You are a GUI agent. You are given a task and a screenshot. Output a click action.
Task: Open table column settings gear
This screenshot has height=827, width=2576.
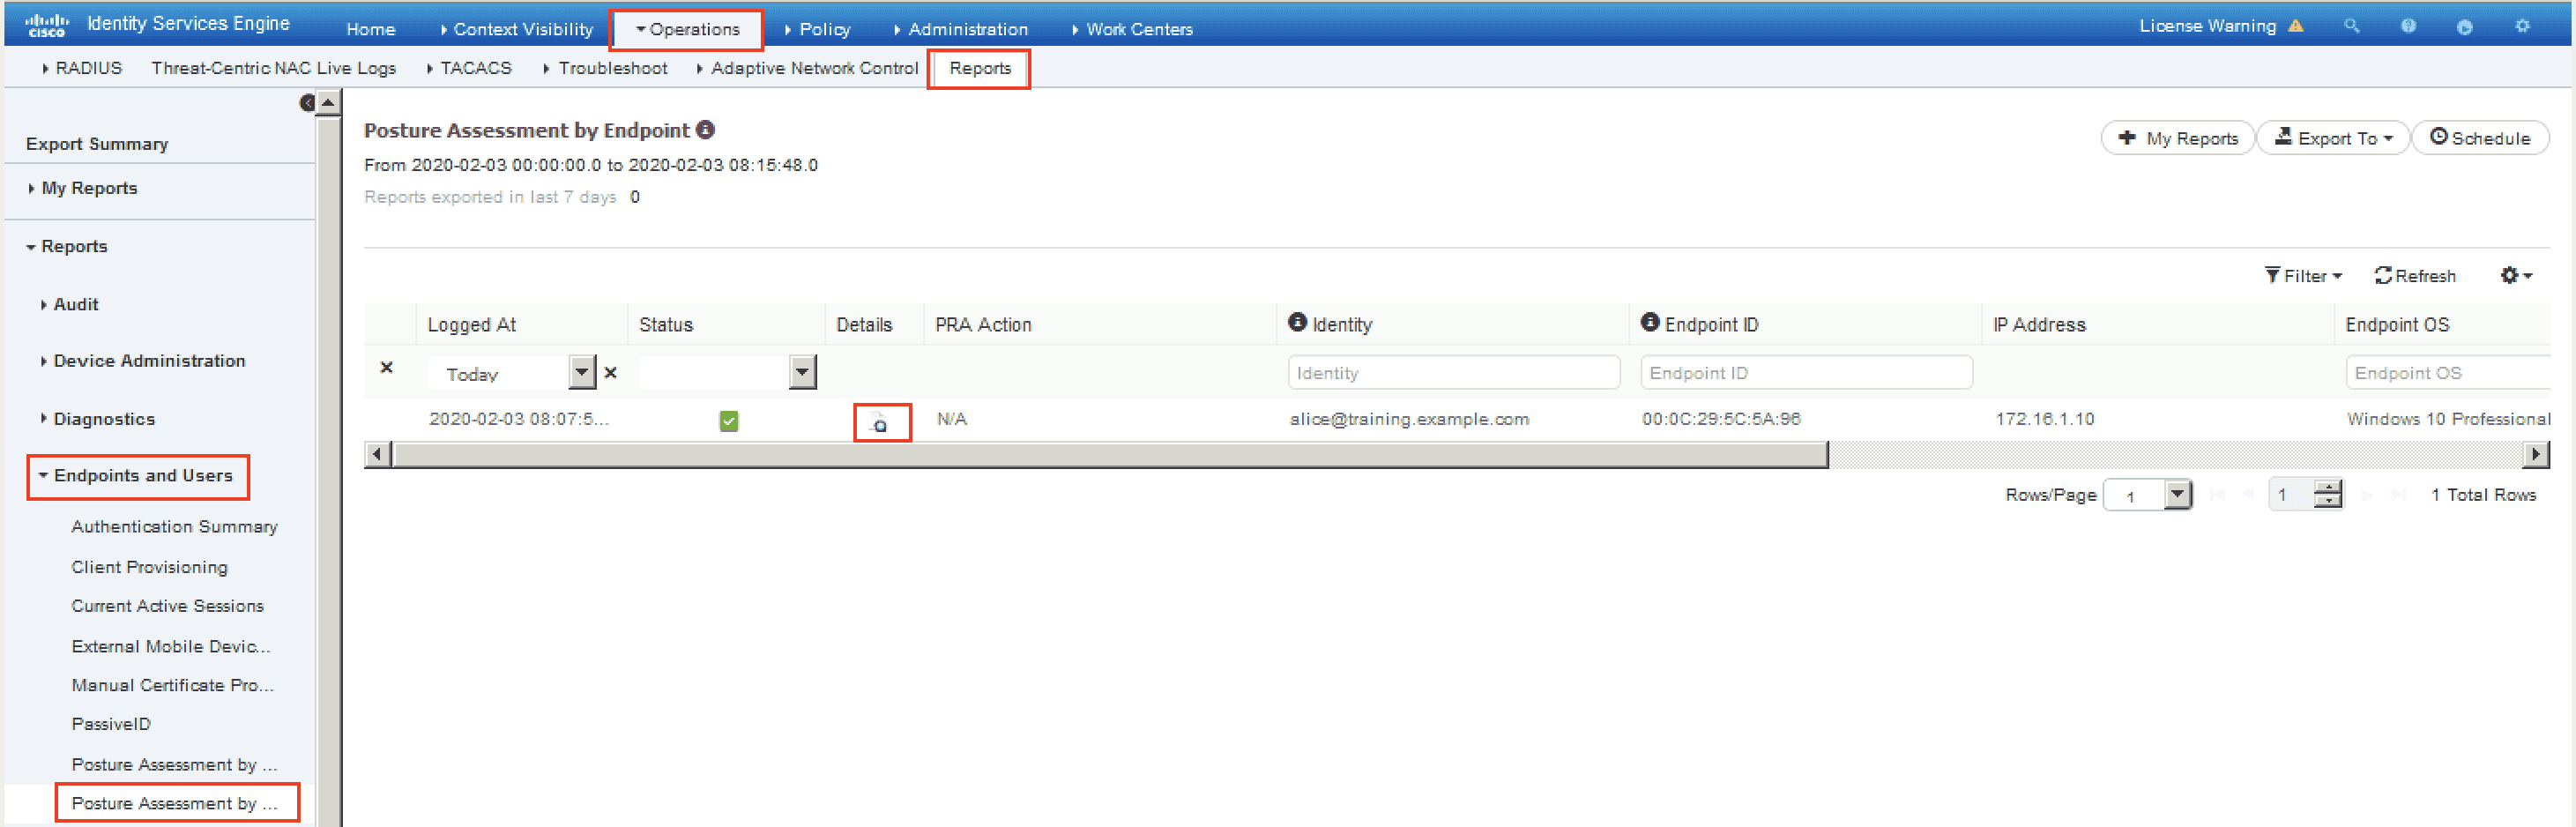tap(2515, 275)
